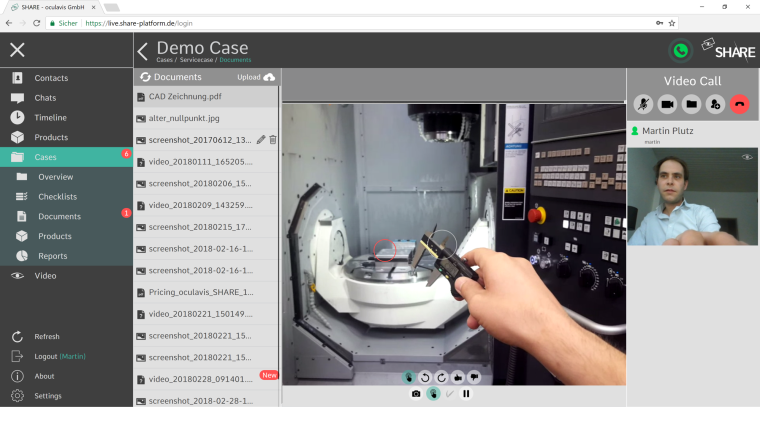
Task: Rotate the video counter-clockwise
Action: coord(425,377)
